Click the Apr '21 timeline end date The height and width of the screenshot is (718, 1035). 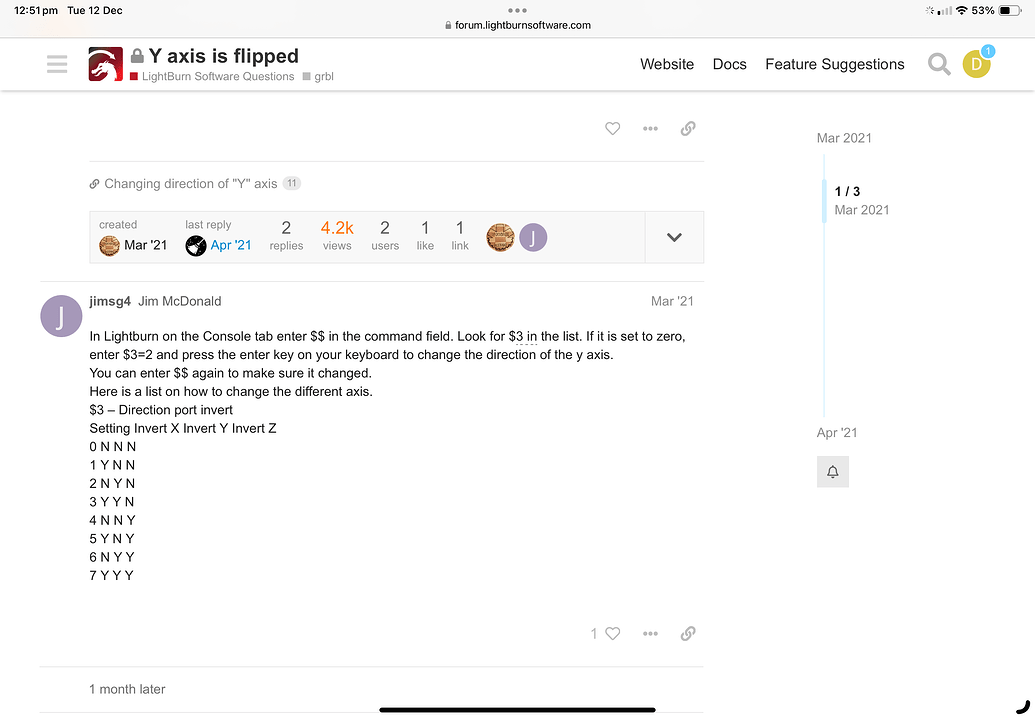[837, 433]
